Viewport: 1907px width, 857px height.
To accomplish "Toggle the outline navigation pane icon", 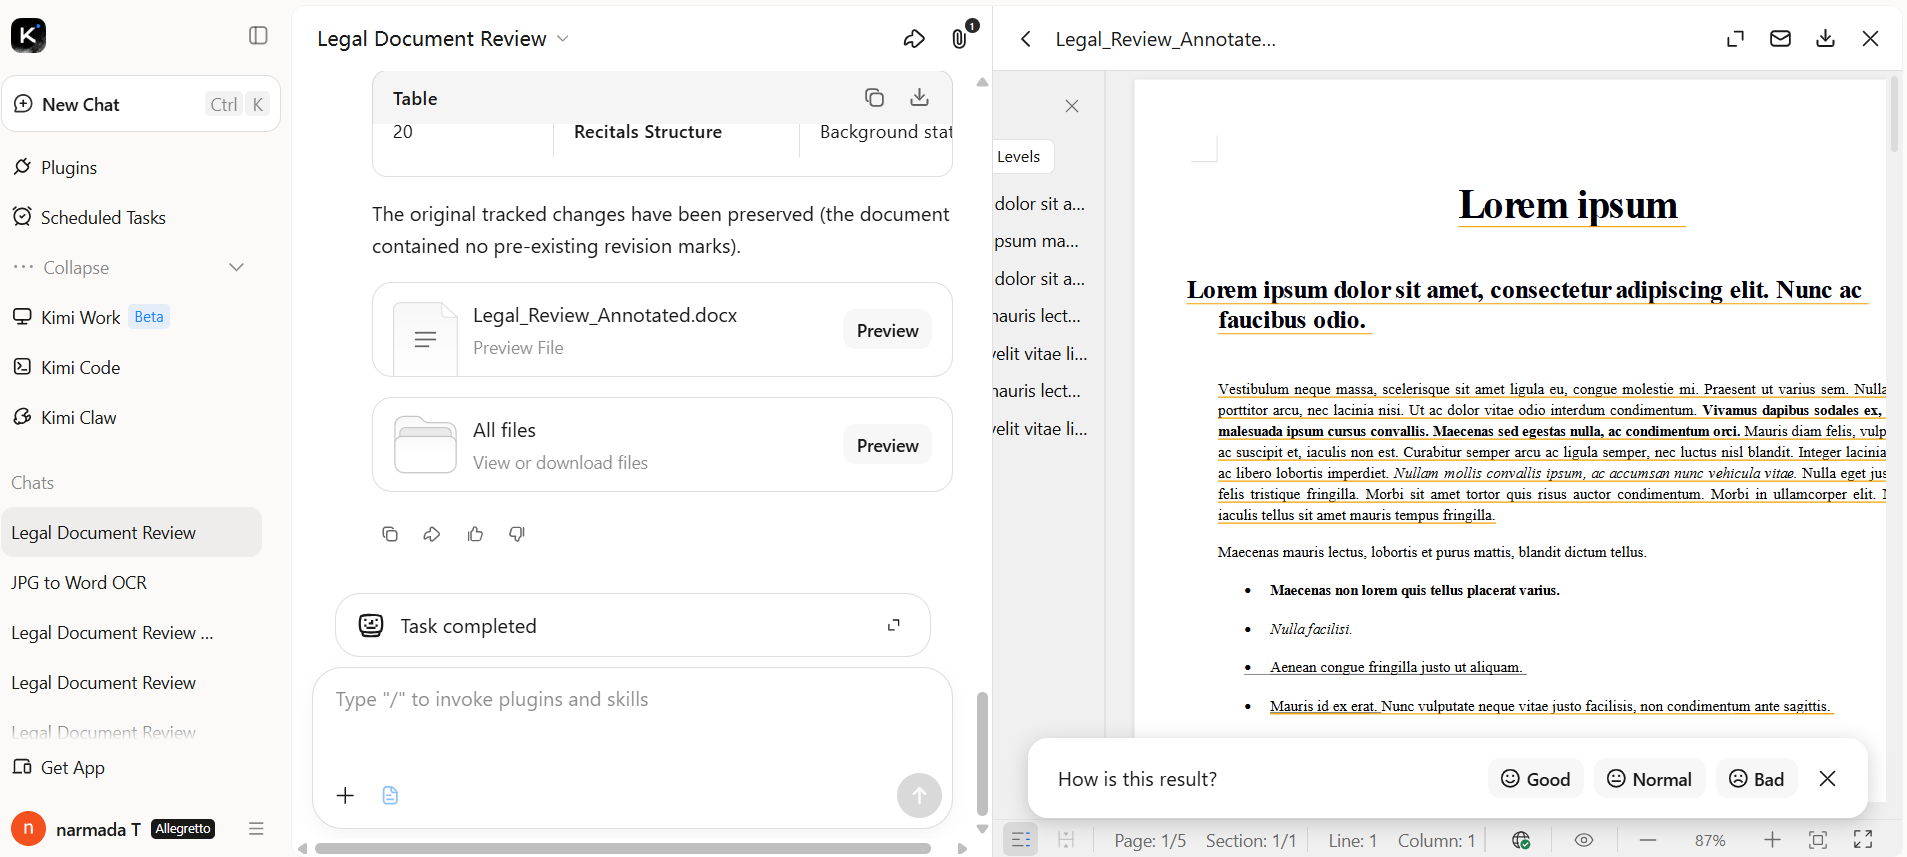I will (1020, 840).
